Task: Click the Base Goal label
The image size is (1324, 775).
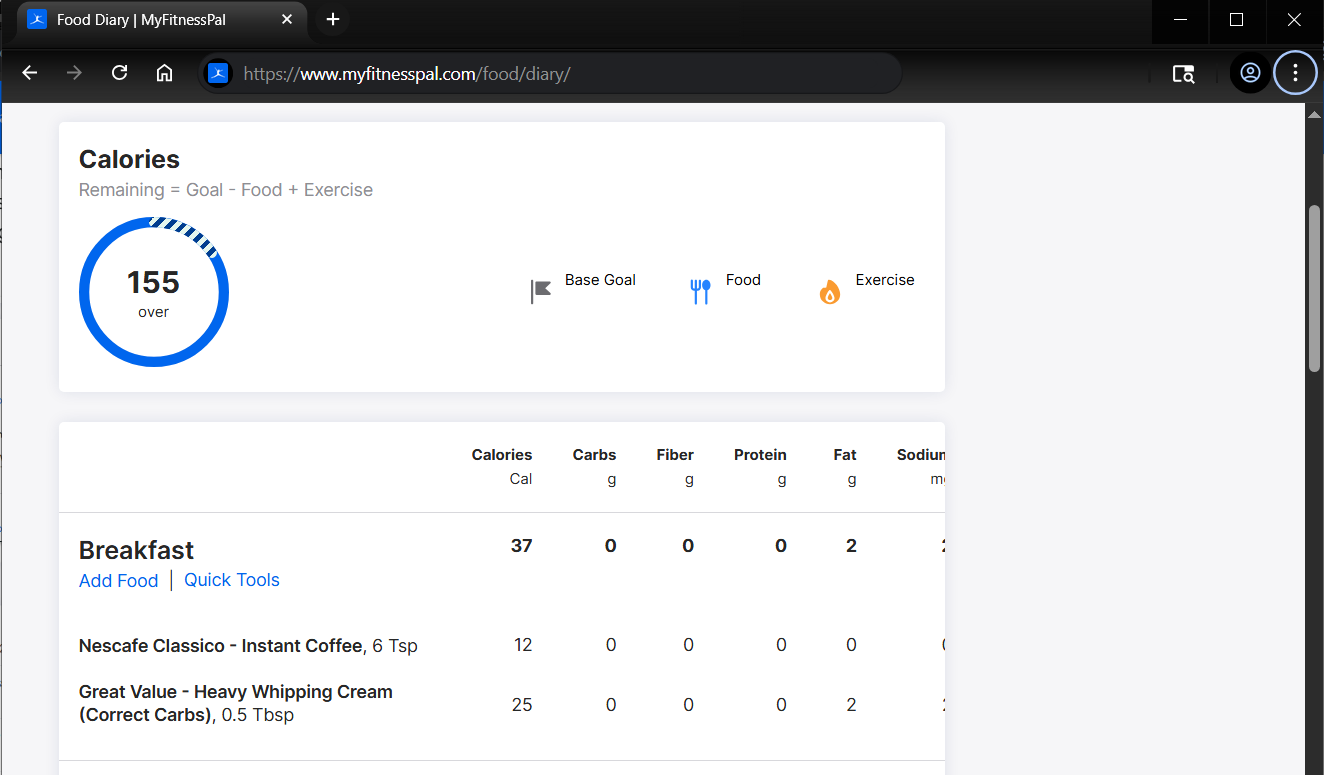Action: click(x=600, y=280)
